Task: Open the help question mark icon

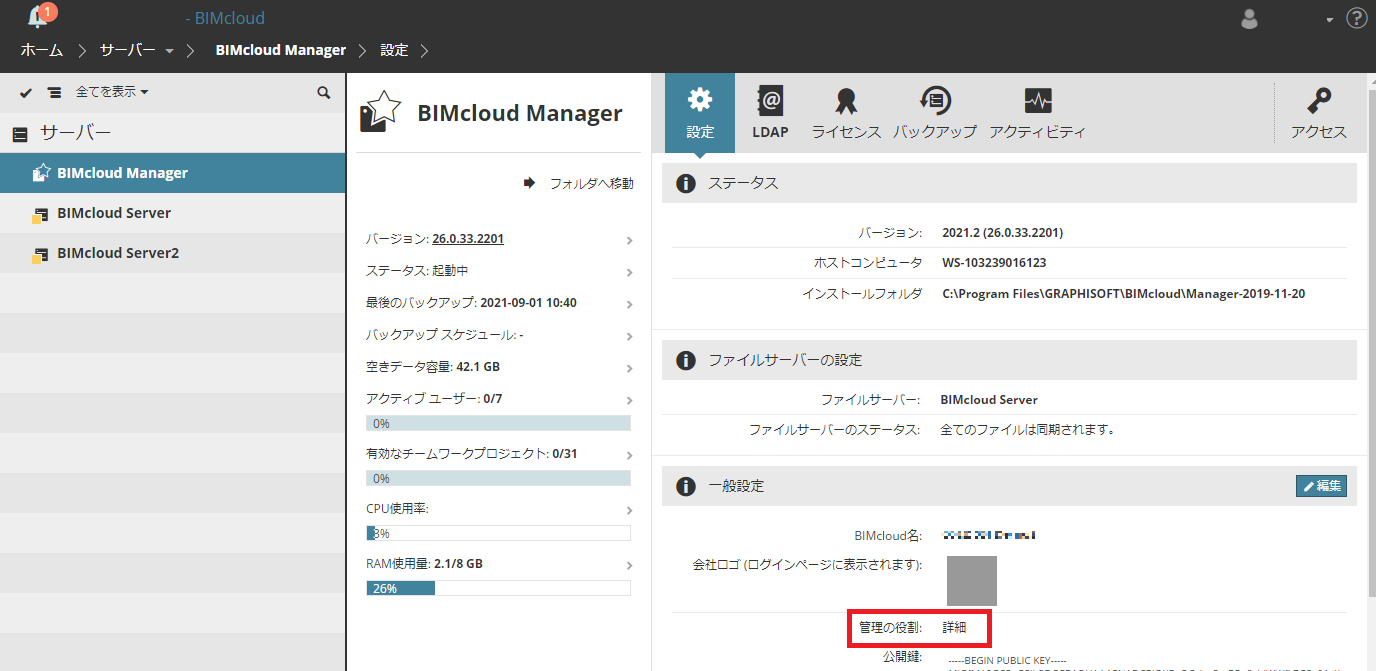Action: coord(1357,18)
